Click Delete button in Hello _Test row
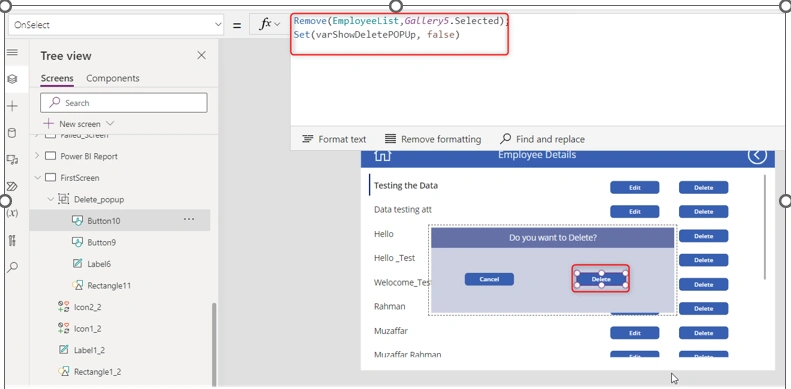791x389 pixels. (703, 260)
